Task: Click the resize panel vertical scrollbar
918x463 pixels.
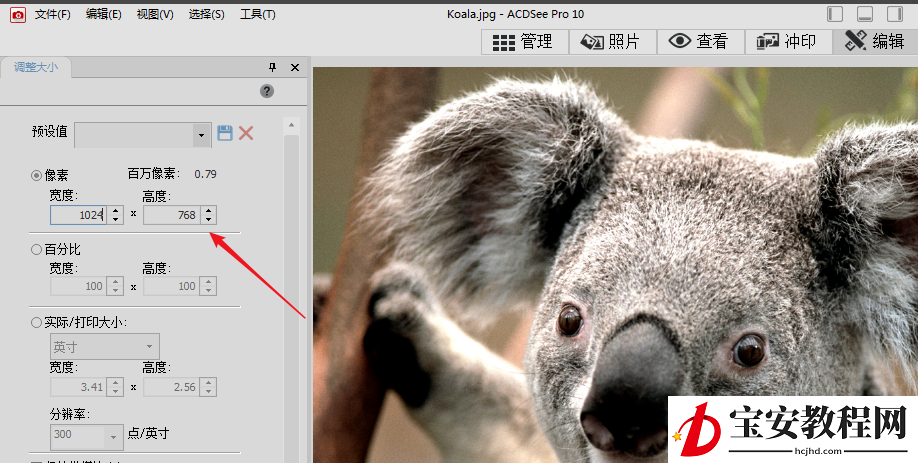Action: click(x=291, y=299)
